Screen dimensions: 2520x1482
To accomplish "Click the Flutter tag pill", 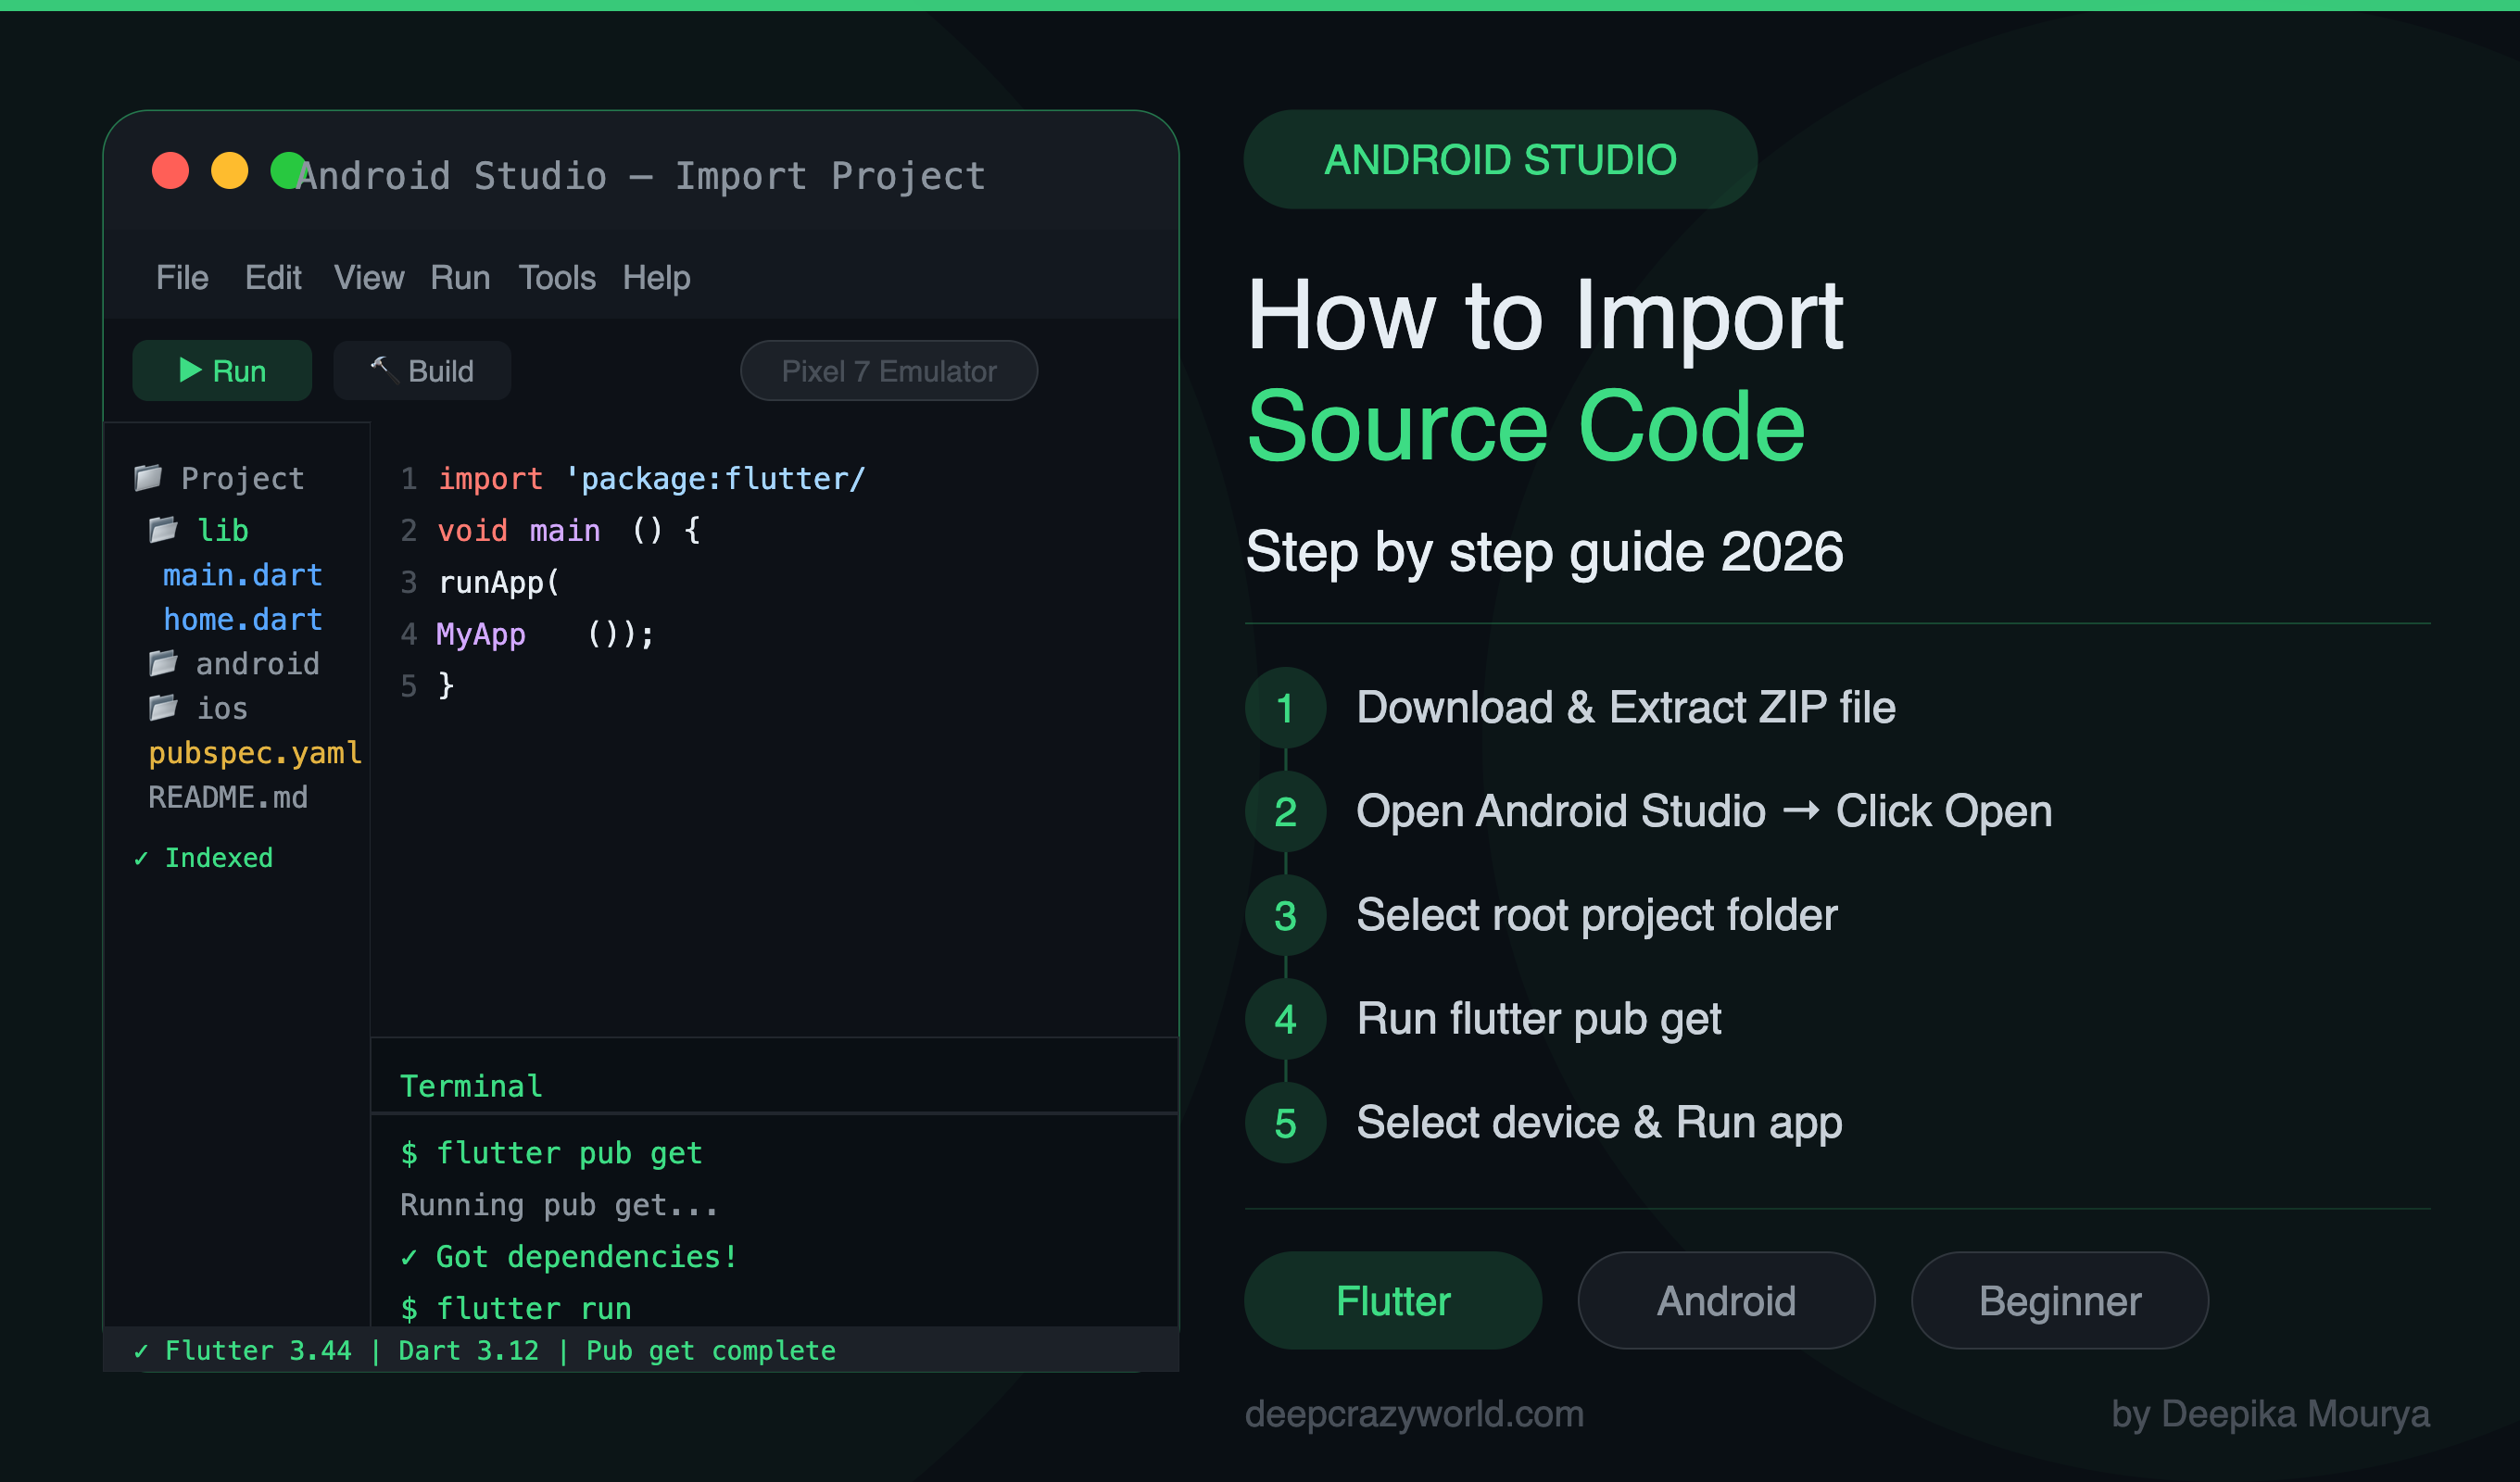I will point(1393,1300).
